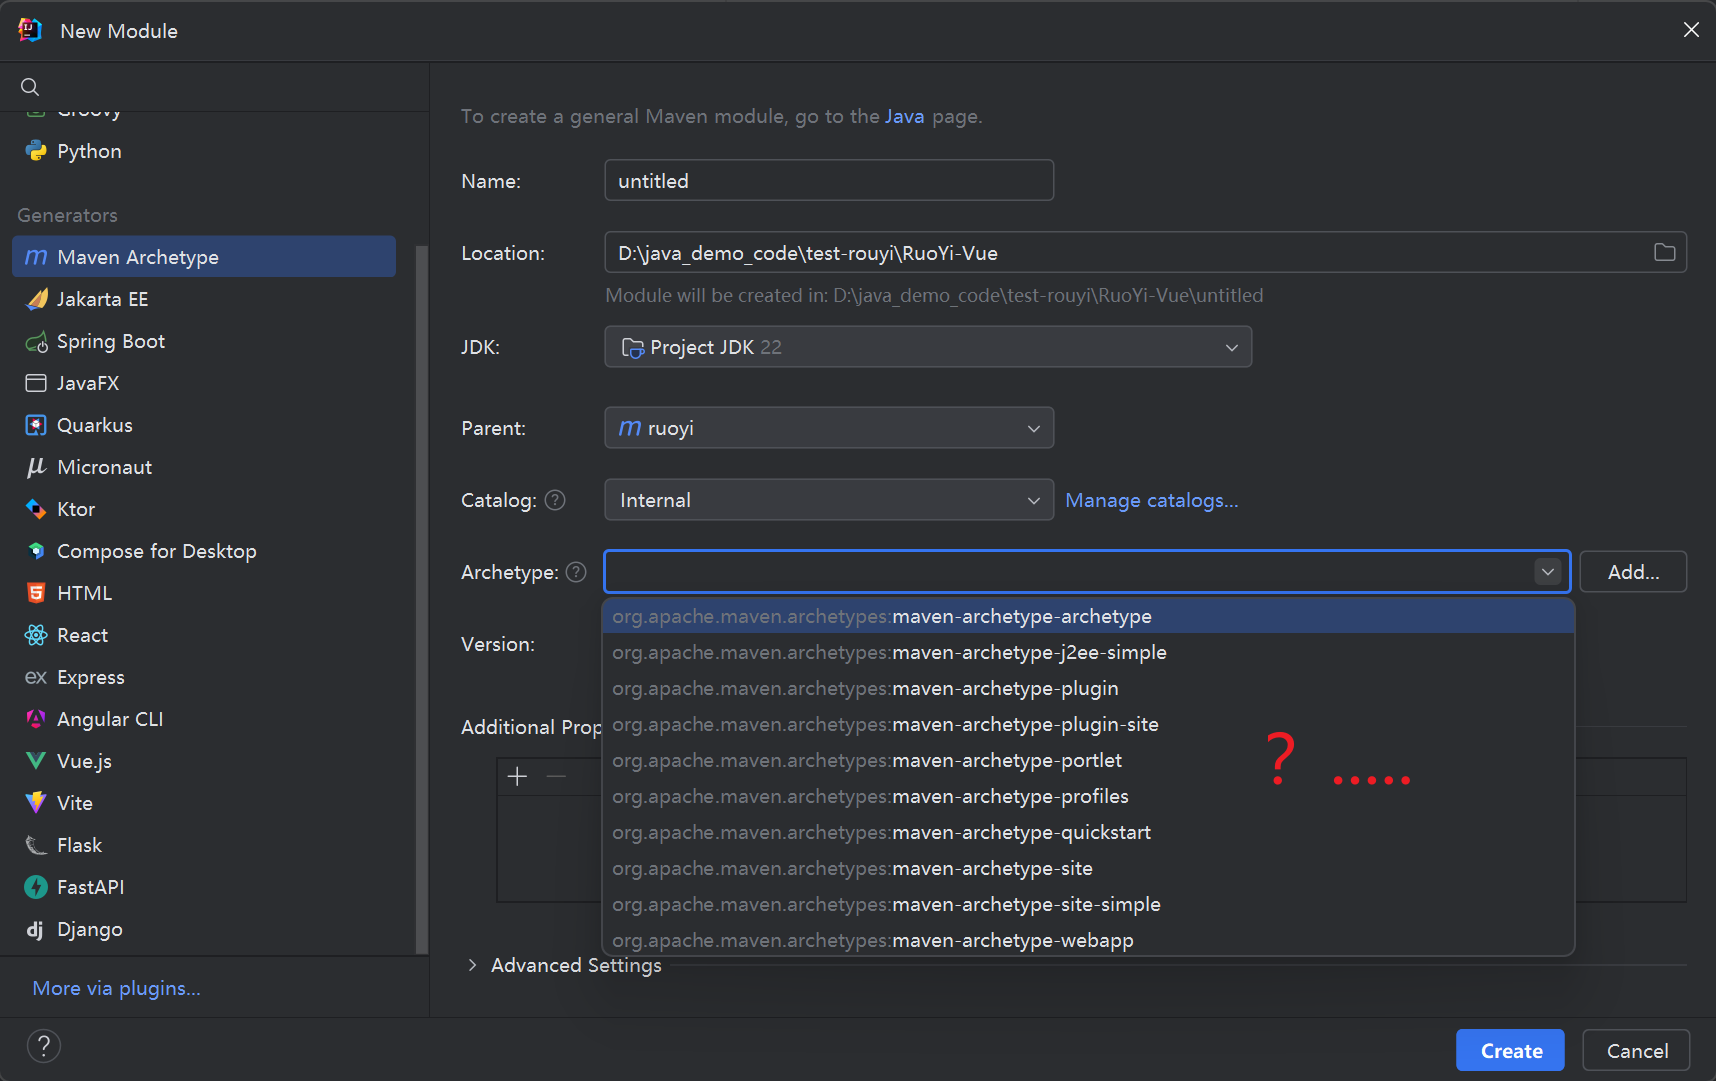The image size is (1716, 1081).
Task: Pick the React generator
Action: click(82, 636)
